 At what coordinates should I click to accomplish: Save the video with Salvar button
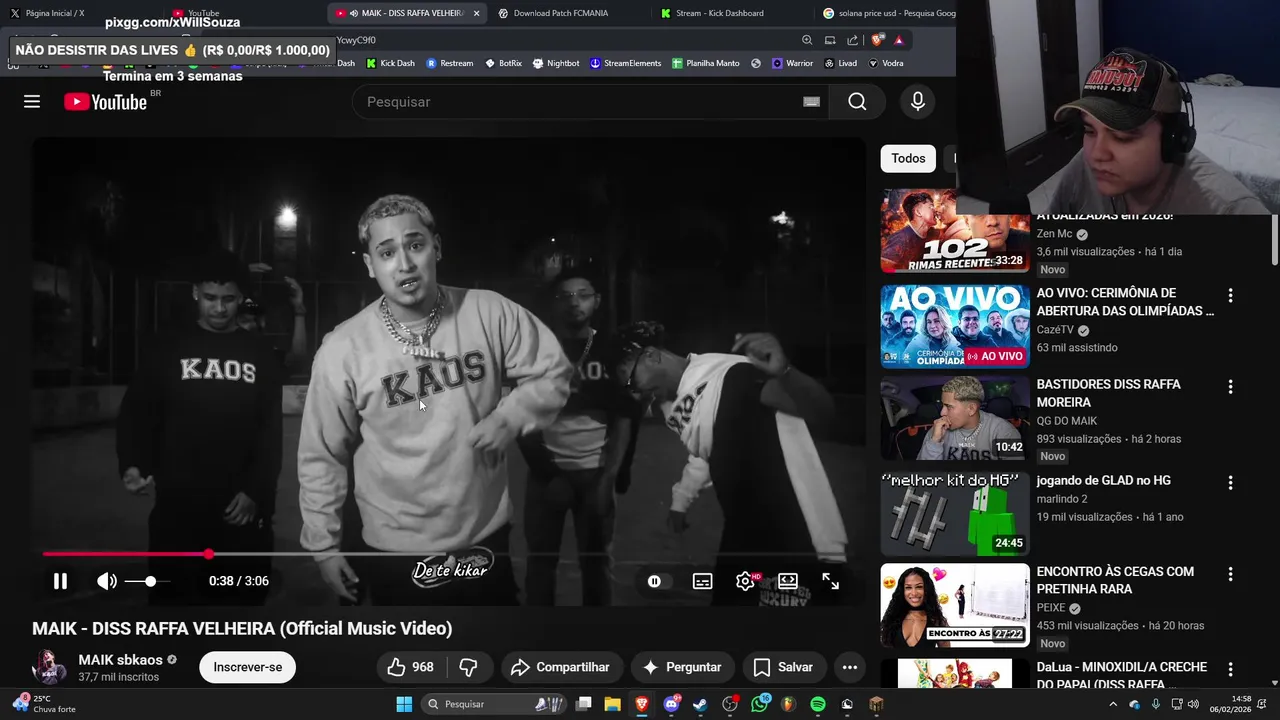pyautogui.click(x=783, y=667)
